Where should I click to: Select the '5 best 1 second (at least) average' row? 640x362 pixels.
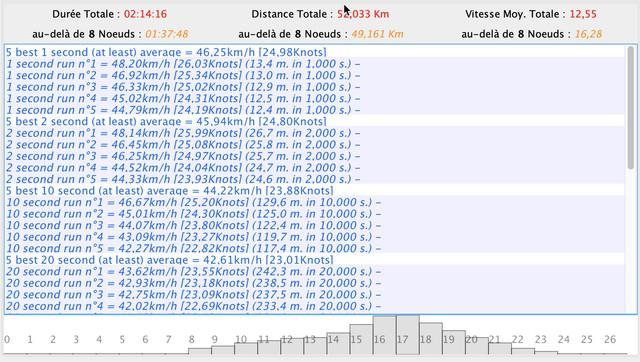(315, 52)
